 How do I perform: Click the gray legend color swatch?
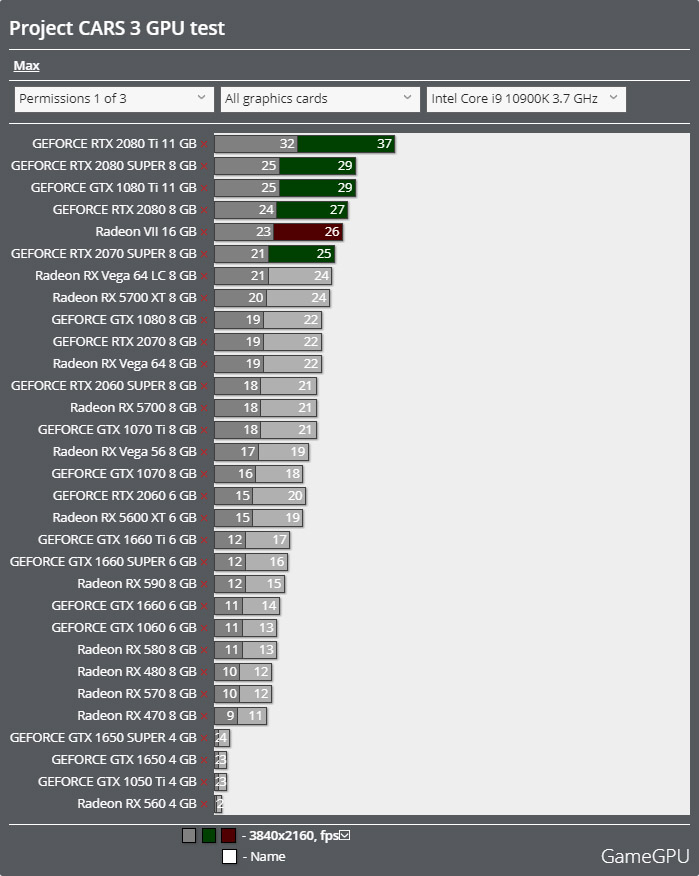(189, 835)
